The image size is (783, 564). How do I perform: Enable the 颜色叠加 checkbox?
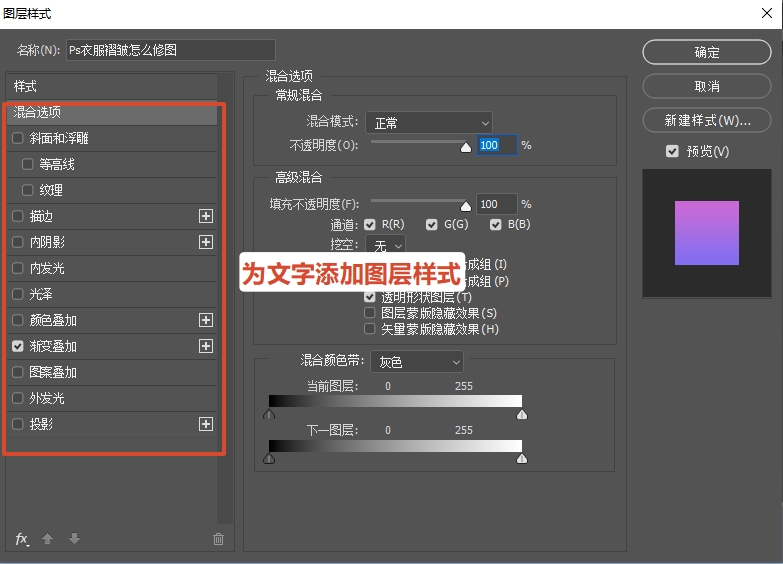18,320
